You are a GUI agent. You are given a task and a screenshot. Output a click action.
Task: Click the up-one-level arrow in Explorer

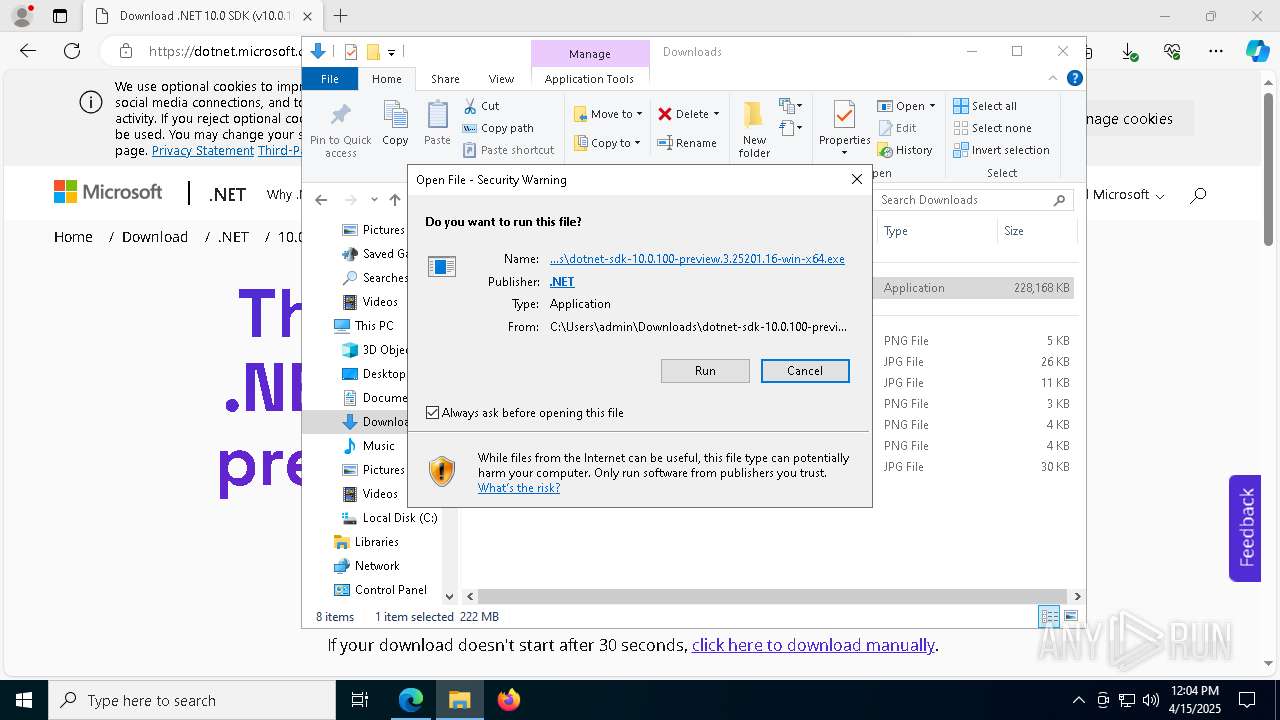coord(395,200)
